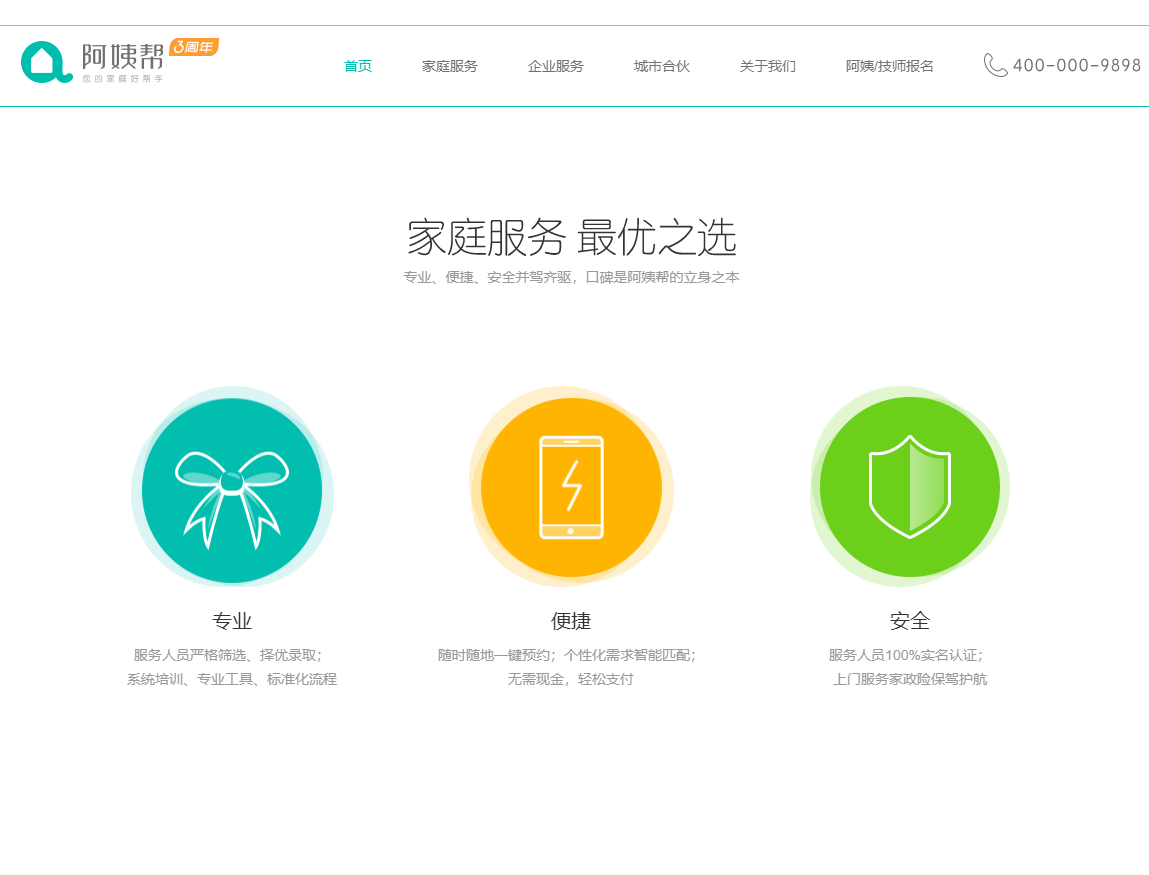
Task: Click the teal house logo icon
Action: click(x=44, y=62)
